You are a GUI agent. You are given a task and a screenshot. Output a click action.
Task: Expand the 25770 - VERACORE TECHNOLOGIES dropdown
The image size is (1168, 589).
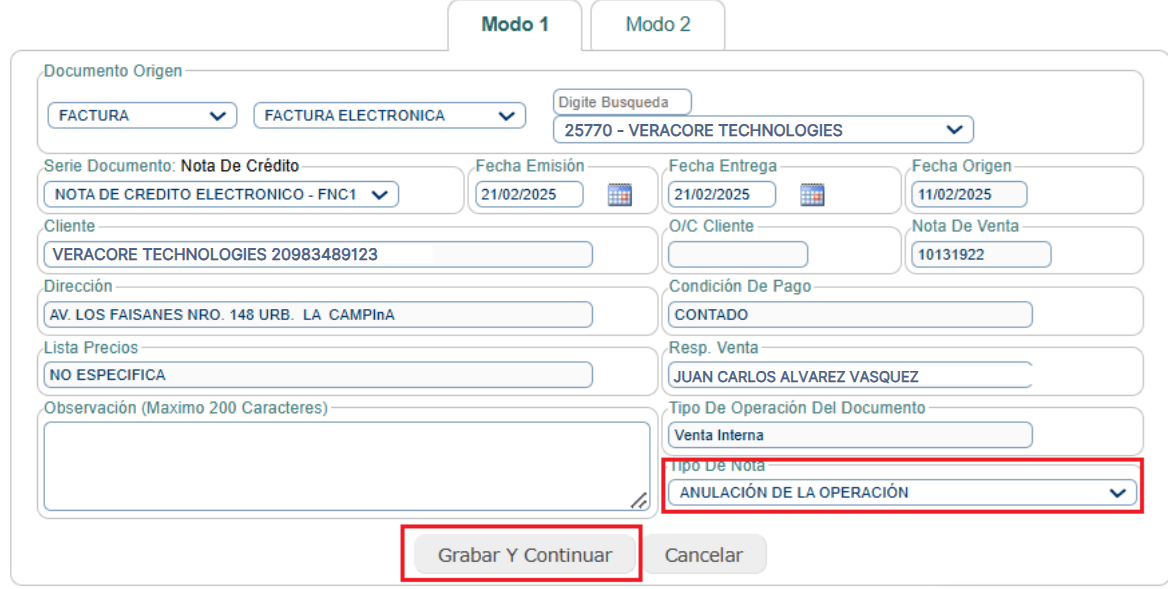pos(763,130)
